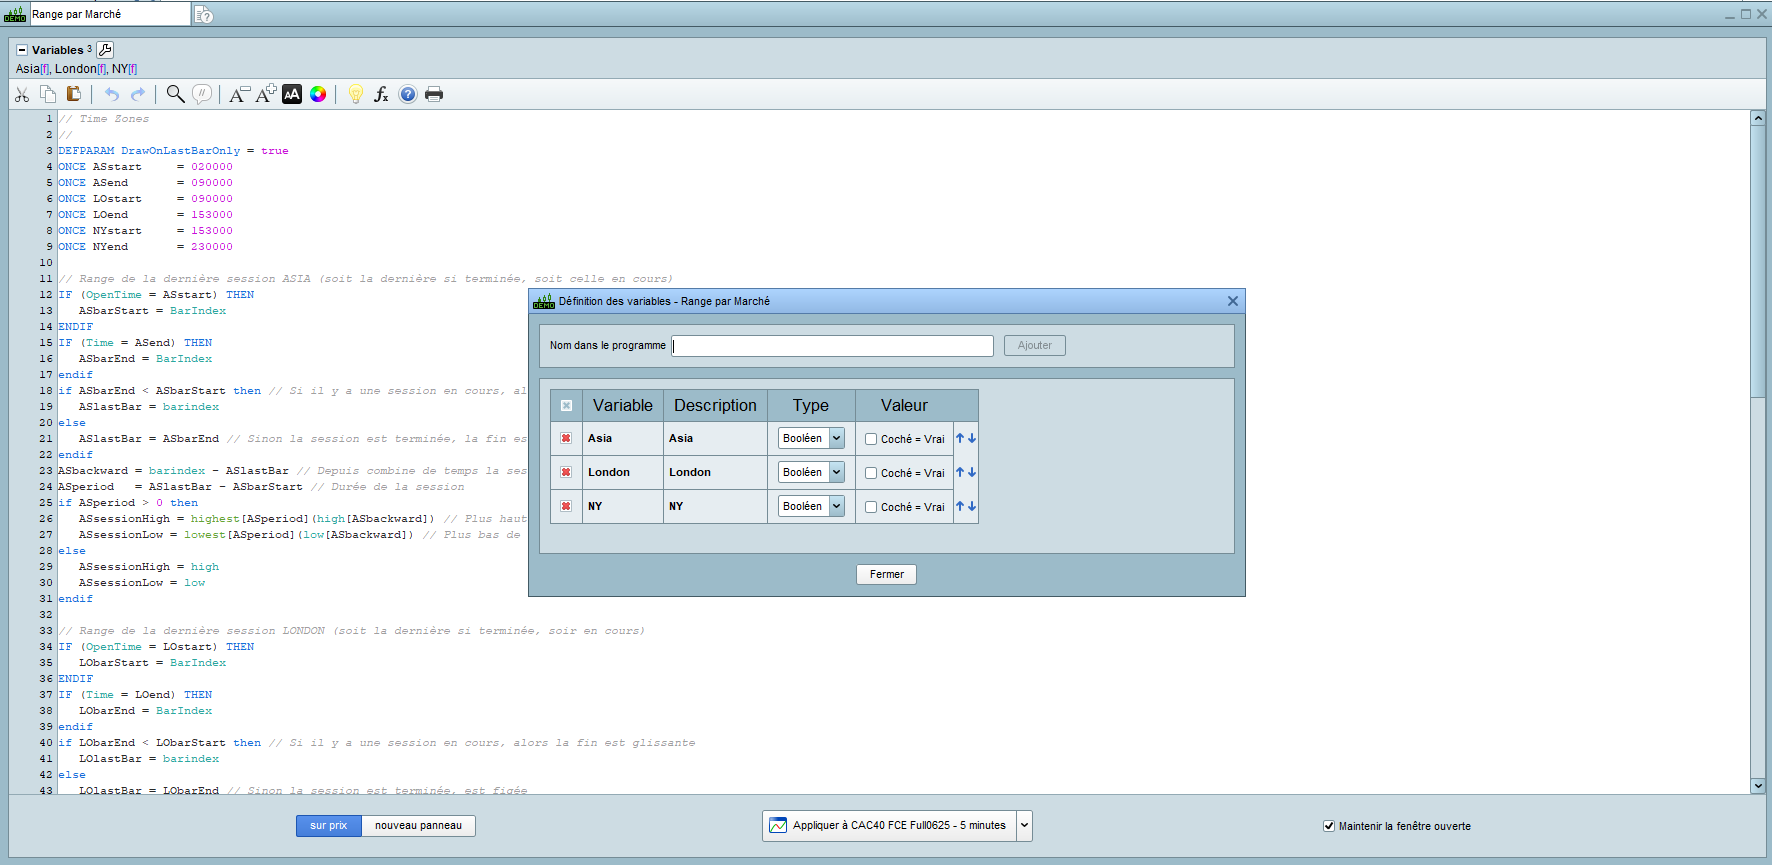Image resolution: width=1772 pixels, height=865 pixels.
Task: Open the magnifier search tool
Action: pos(175,94)
